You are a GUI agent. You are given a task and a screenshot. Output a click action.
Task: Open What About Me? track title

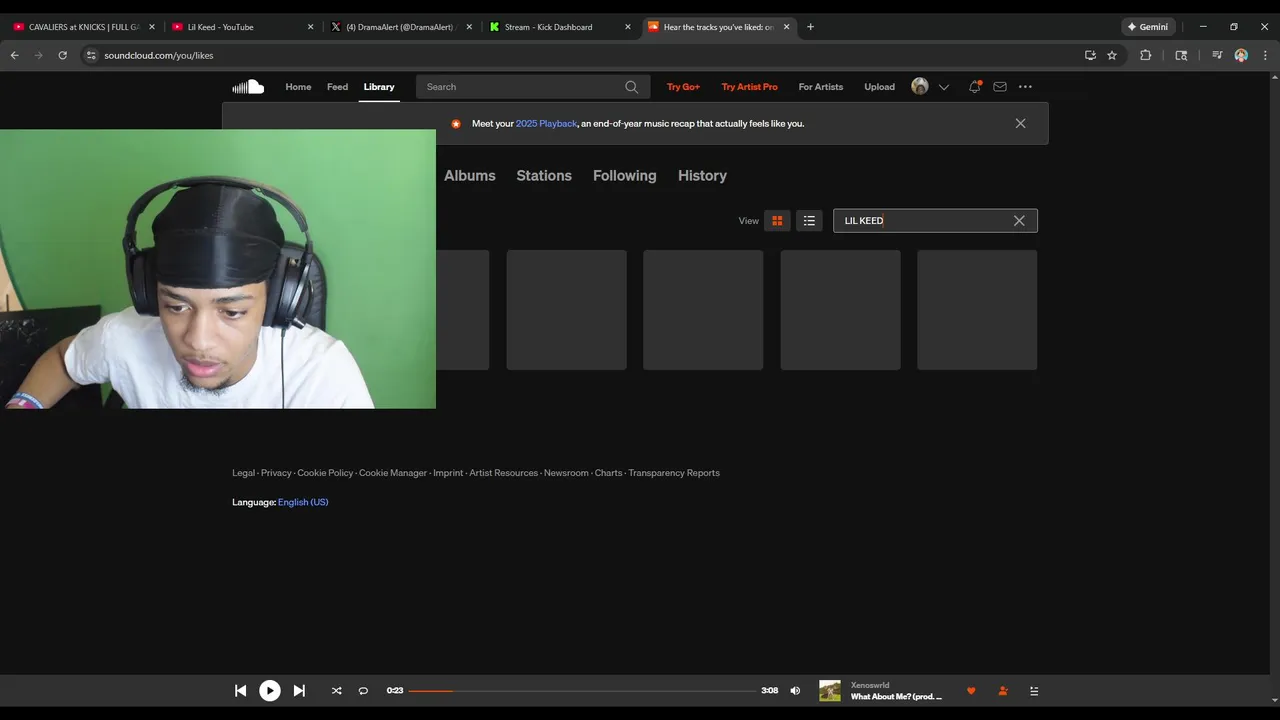[896, 696]
